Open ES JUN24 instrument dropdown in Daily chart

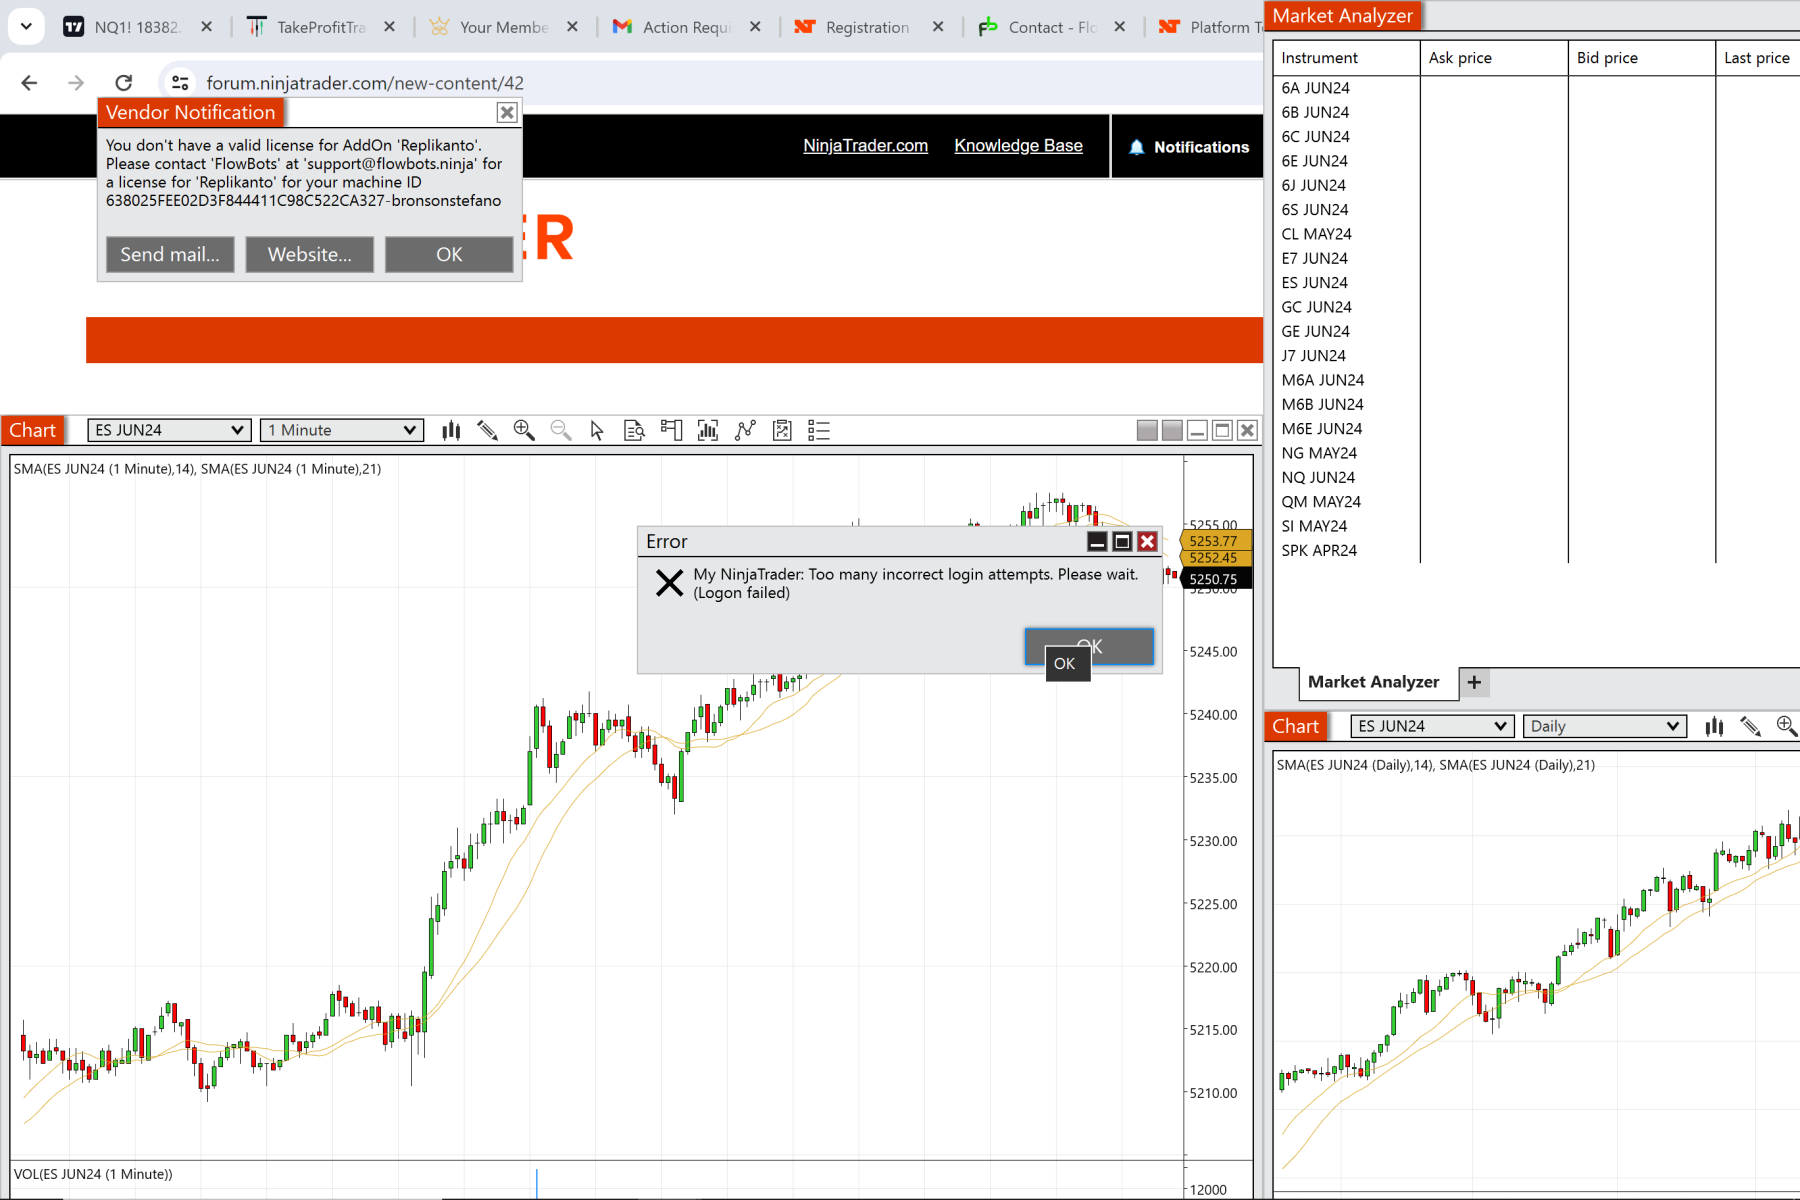click(x=1431, y=726)
